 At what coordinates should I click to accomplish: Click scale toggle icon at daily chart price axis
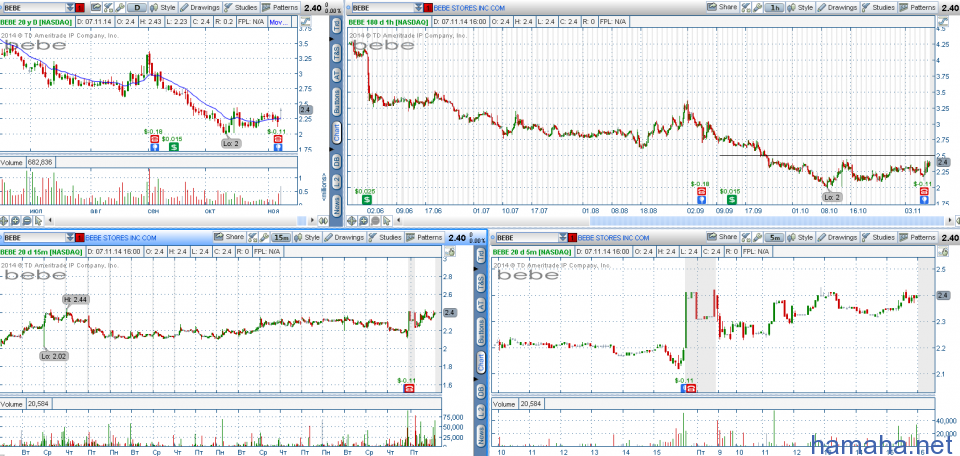coord(306,21)
